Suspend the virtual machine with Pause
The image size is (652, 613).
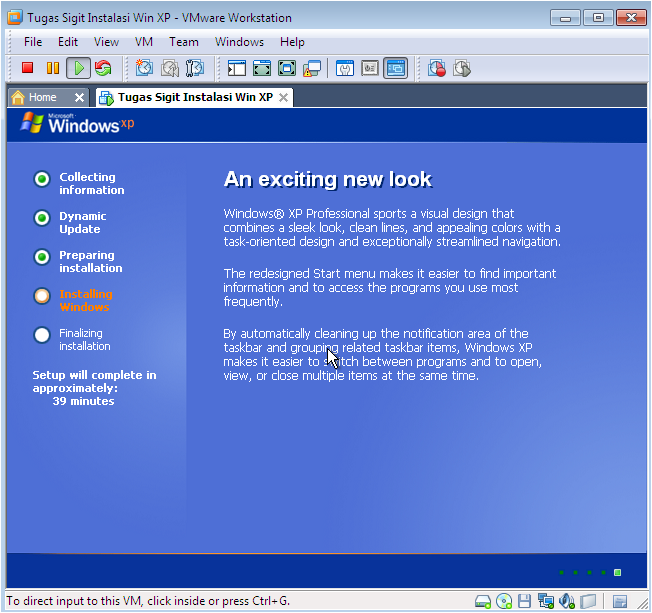click(53, 68)
